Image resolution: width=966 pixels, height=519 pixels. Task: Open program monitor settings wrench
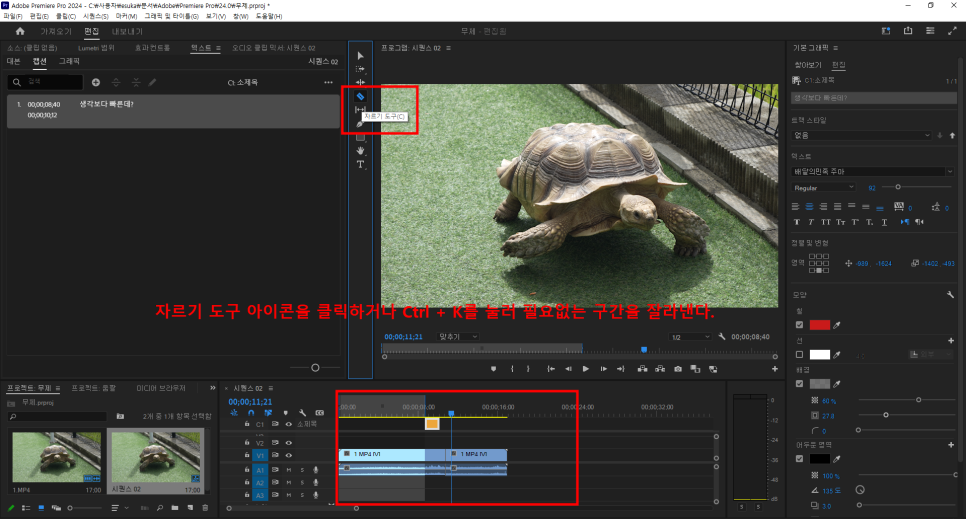tap(722, 337)
